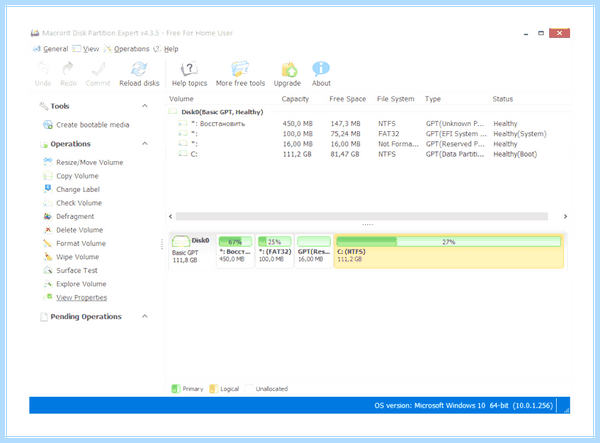
Task: Click the Undo toolbar icon
Action: (43, 69)
